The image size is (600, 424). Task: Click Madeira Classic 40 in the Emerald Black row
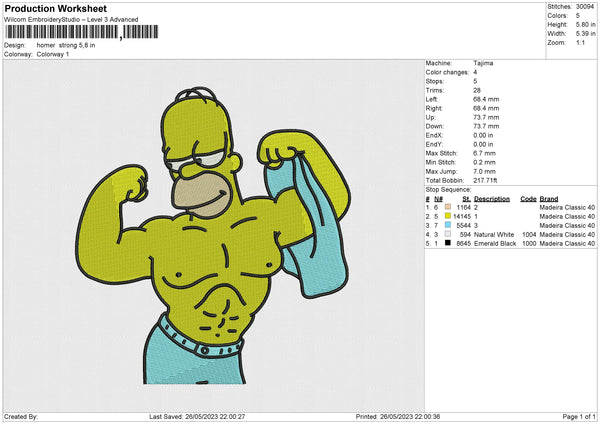coord(567,243)
